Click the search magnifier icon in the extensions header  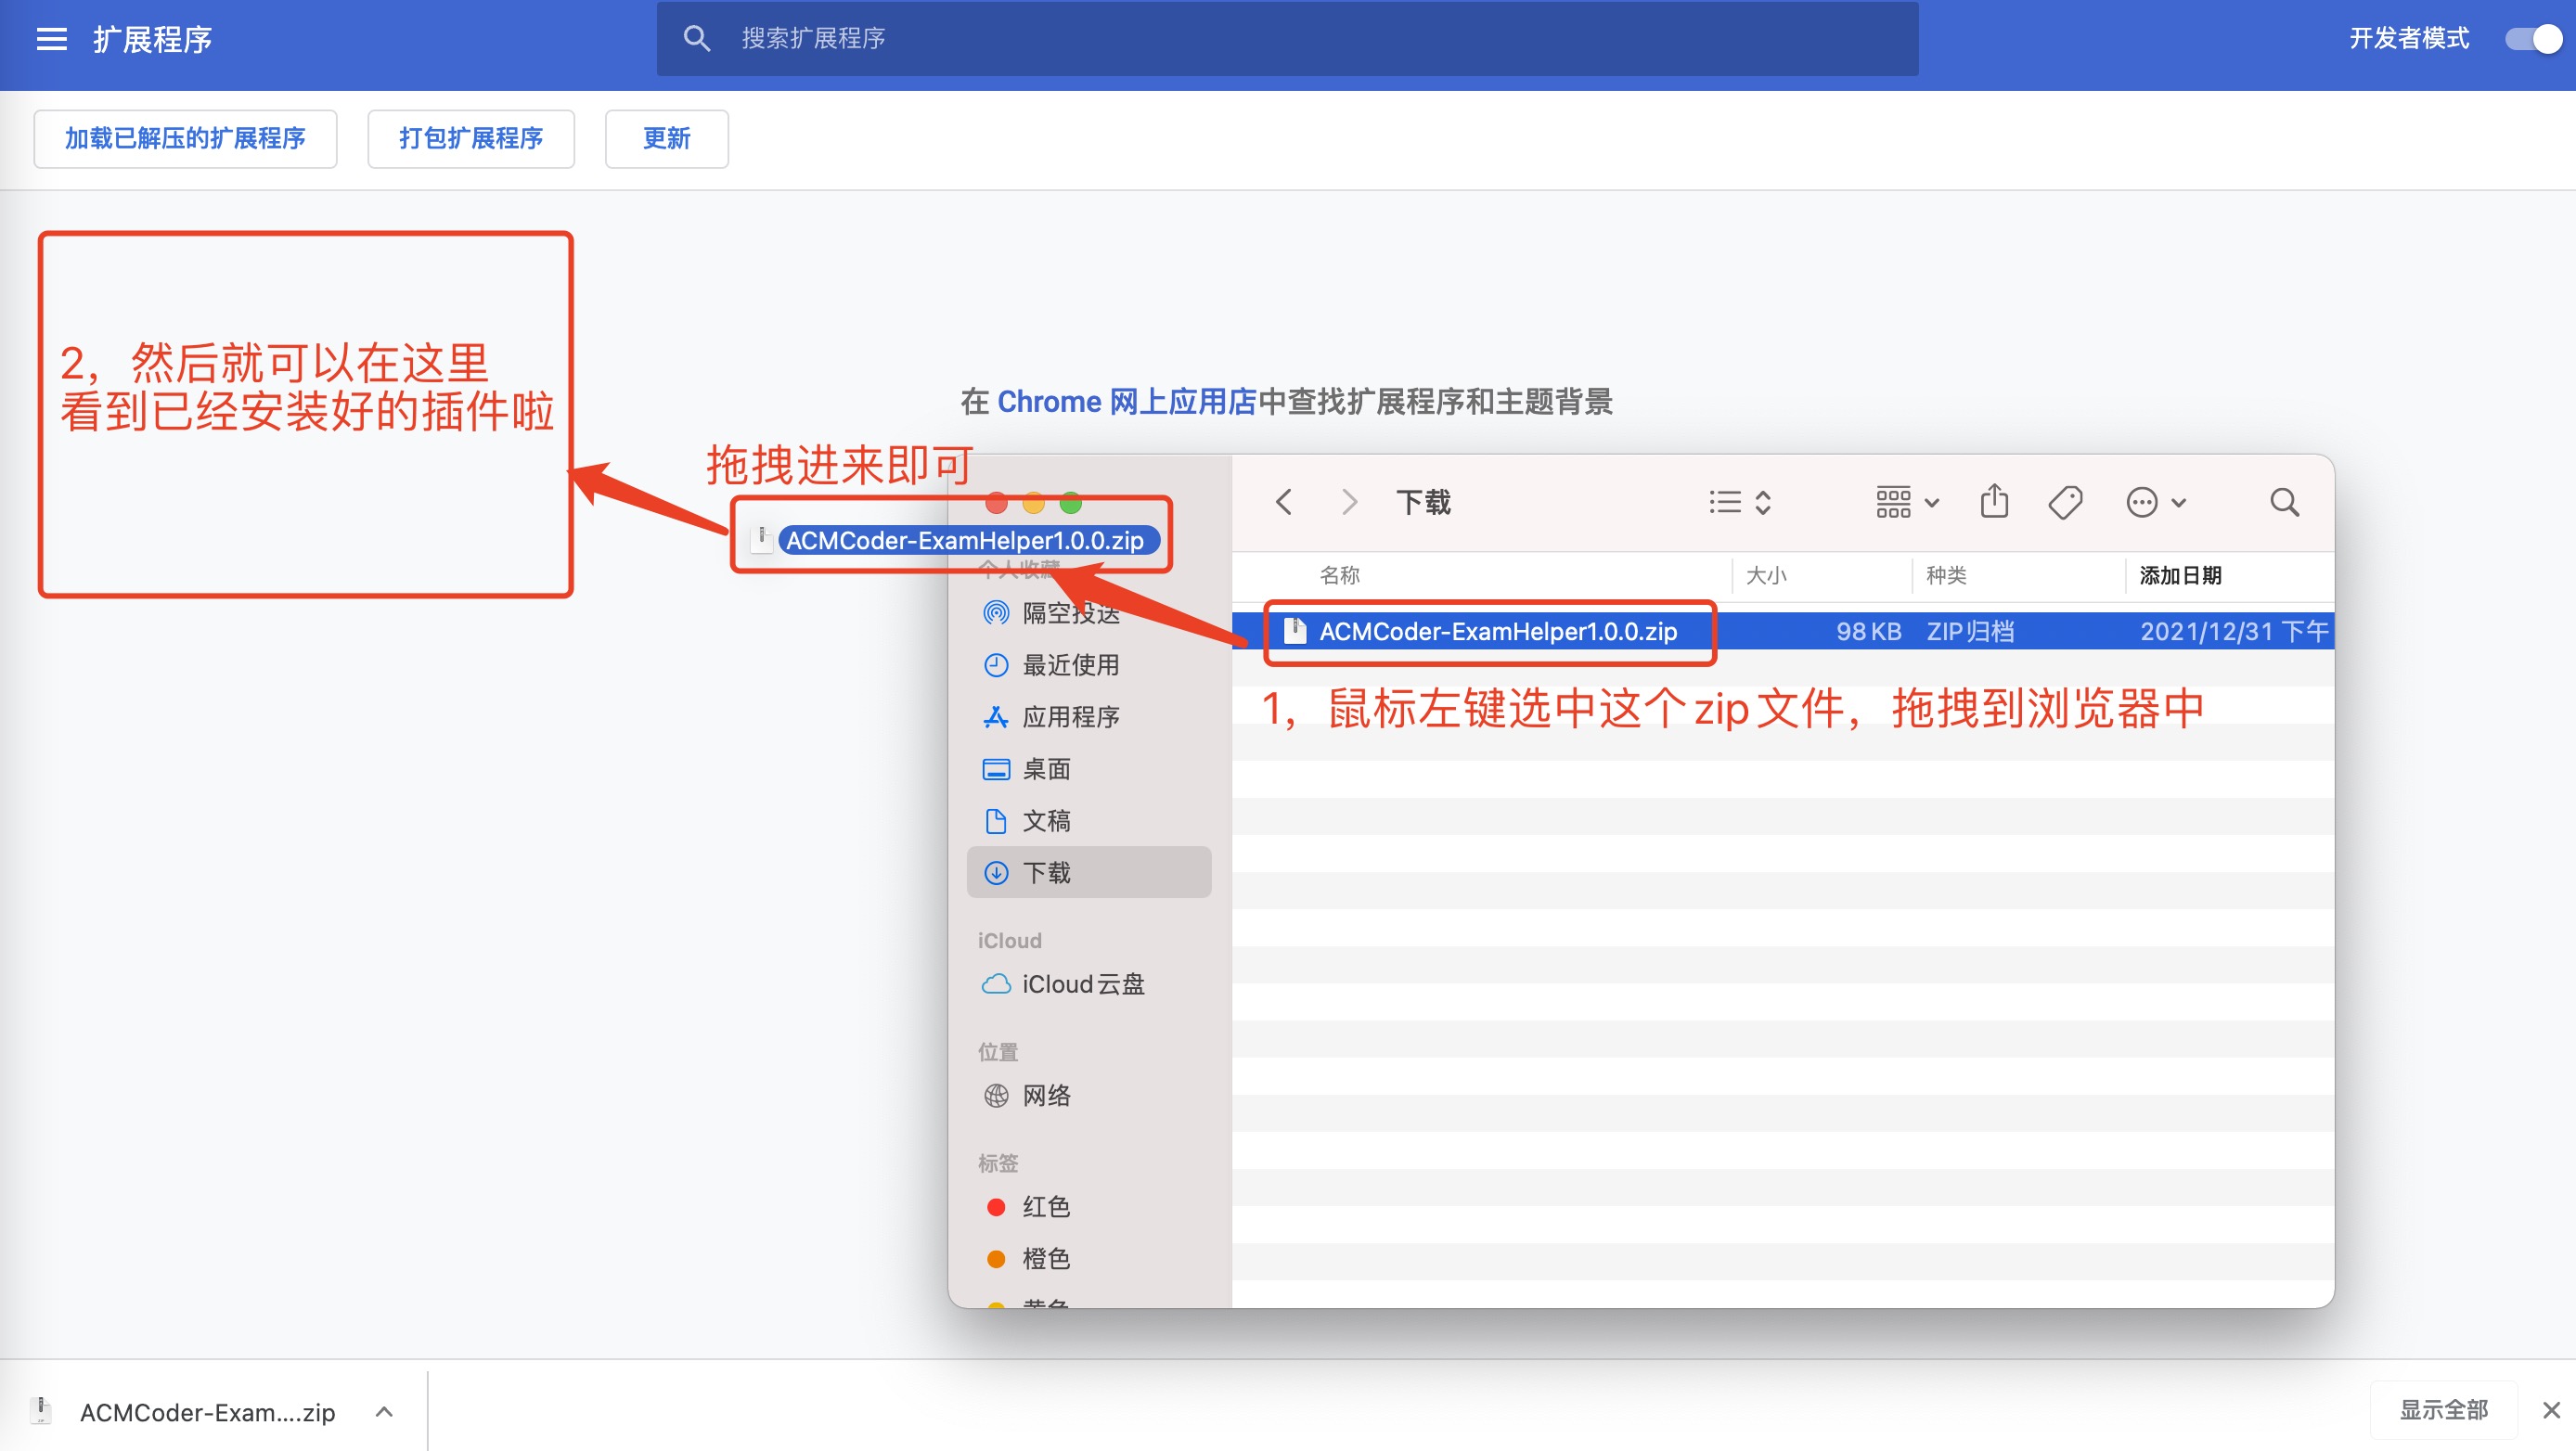click(697, 39)
